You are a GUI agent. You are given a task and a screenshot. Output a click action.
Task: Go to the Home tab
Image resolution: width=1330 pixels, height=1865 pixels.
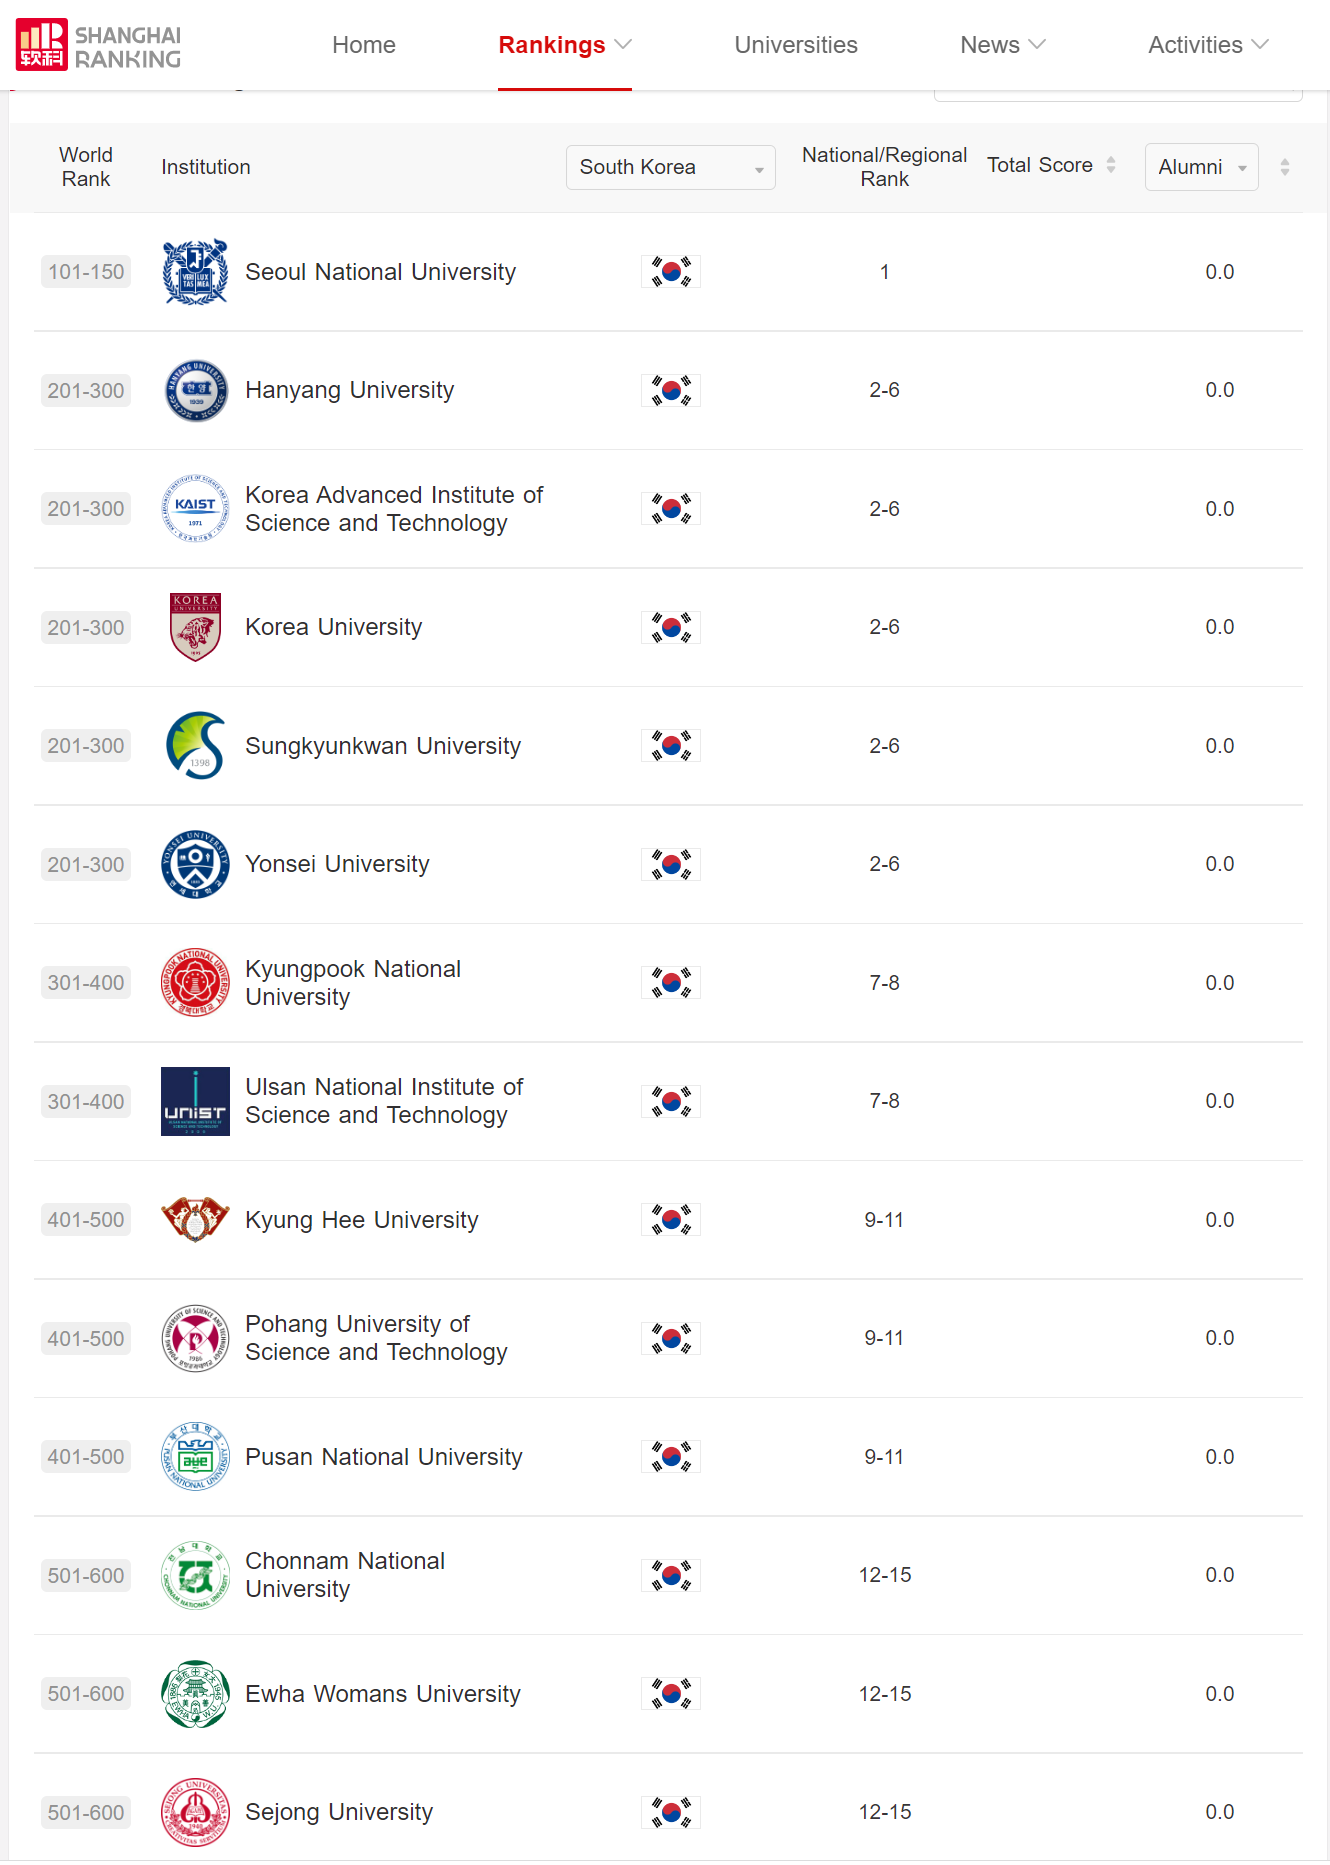[x=364, y=45]
